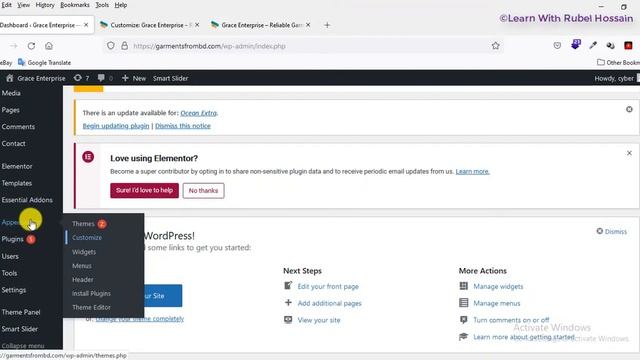This screenshot has width=640, height=360.
Task: Click the Google Translate bookmark
Action: (x=44, y=62)
